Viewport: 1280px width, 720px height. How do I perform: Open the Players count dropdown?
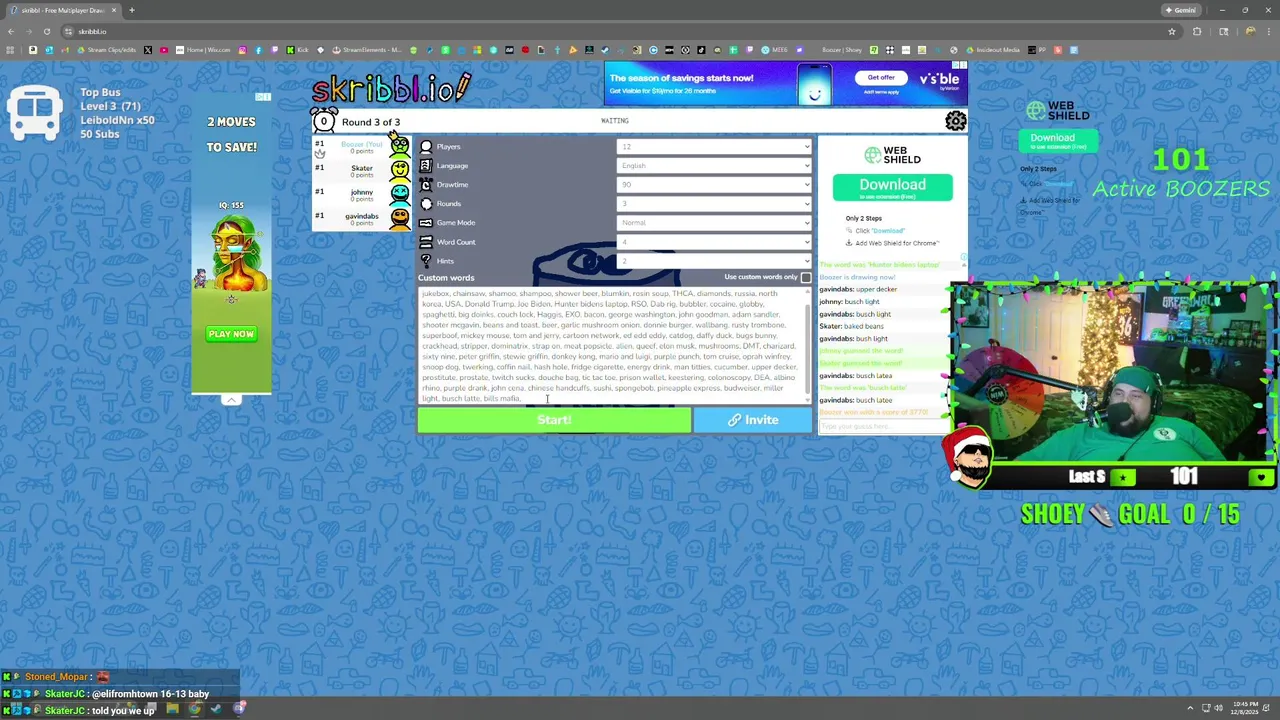click(714, 147)
